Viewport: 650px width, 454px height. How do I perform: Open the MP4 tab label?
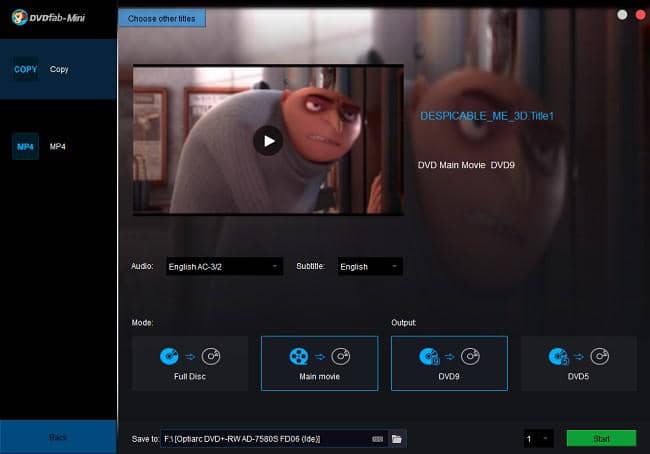(x=58, y=146)
